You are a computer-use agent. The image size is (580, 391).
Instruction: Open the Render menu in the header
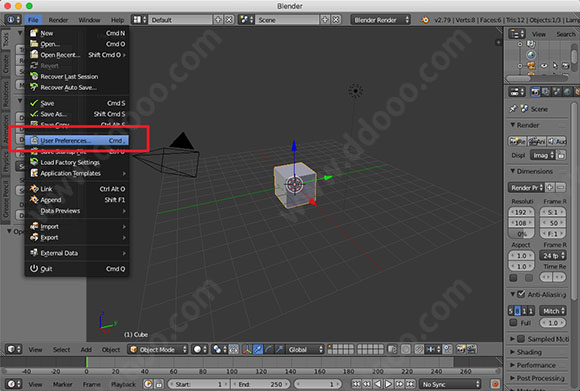pyautogui.click(x=58, y=20)
